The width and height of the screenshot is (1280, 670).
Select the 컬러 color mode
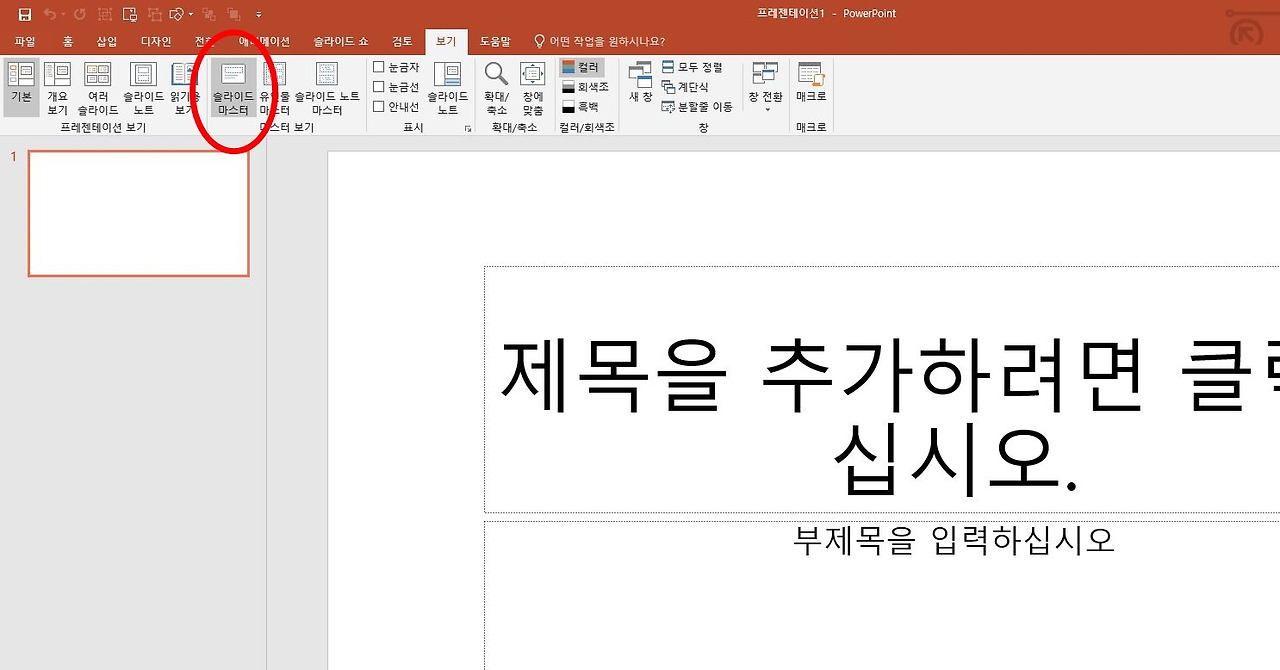coord(582,67)
